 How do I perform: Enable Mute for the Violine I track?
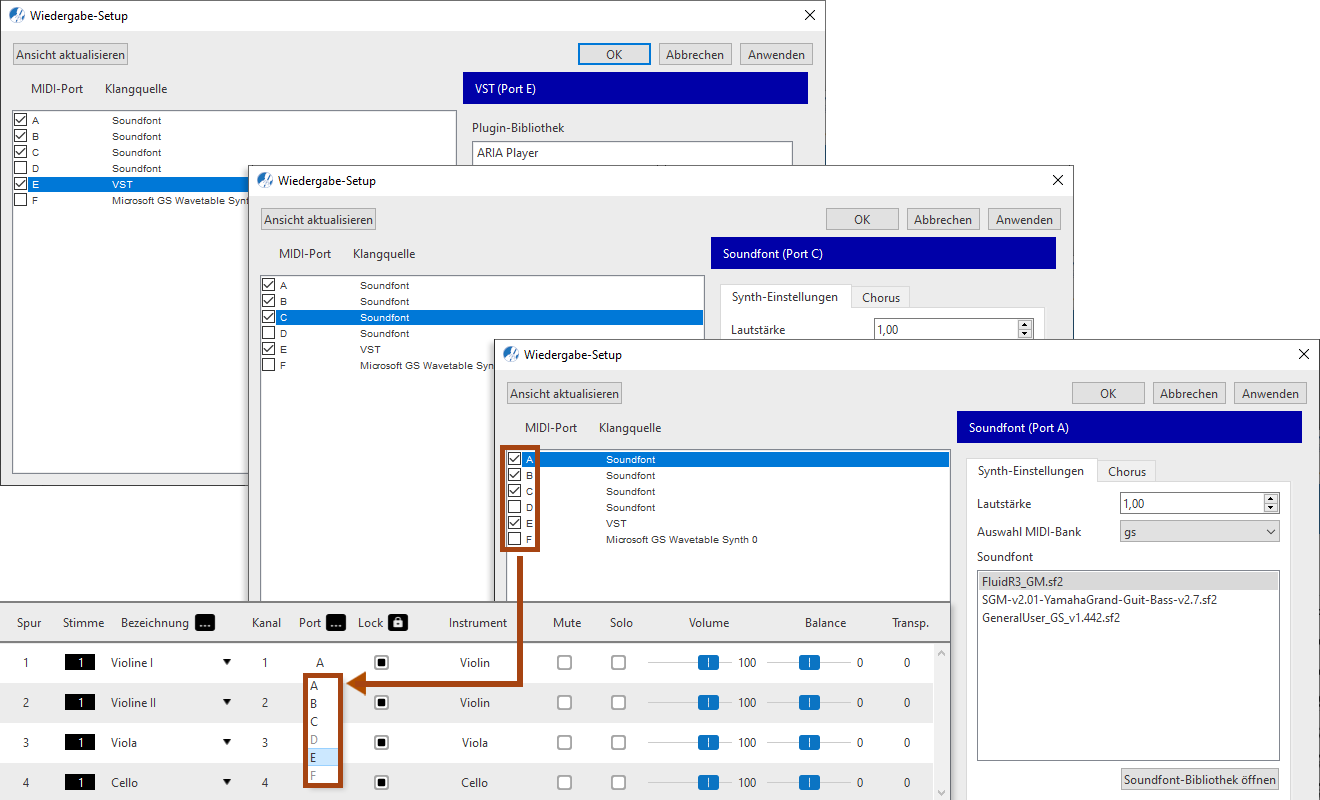(565, 662)
